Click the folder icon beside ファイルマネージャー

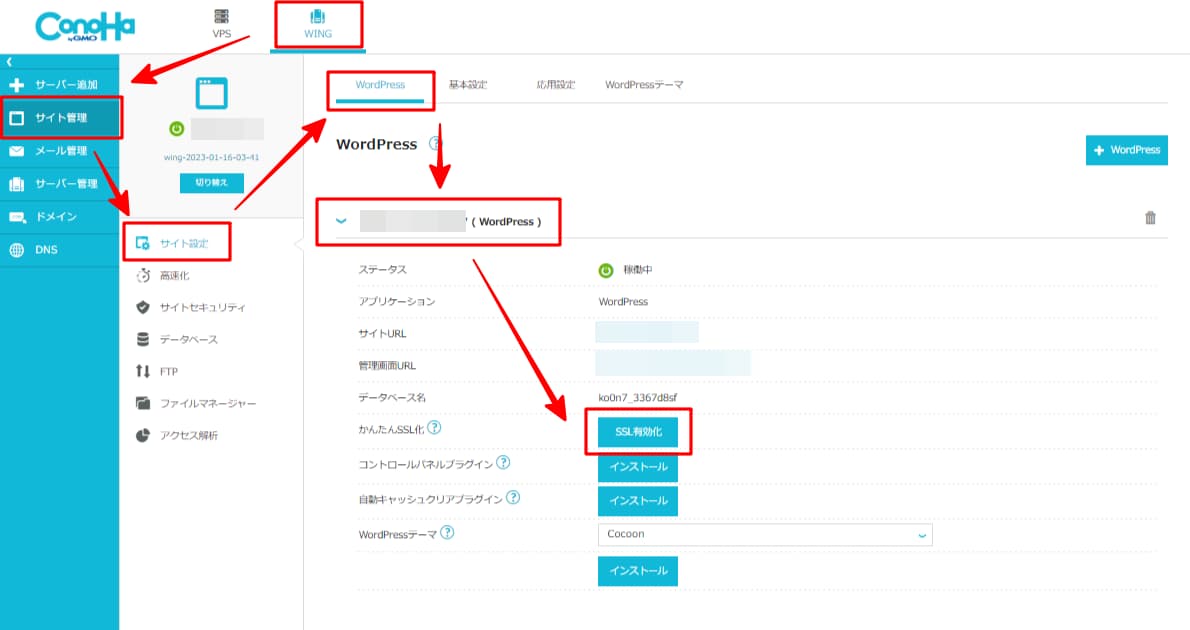click(143, 403)
